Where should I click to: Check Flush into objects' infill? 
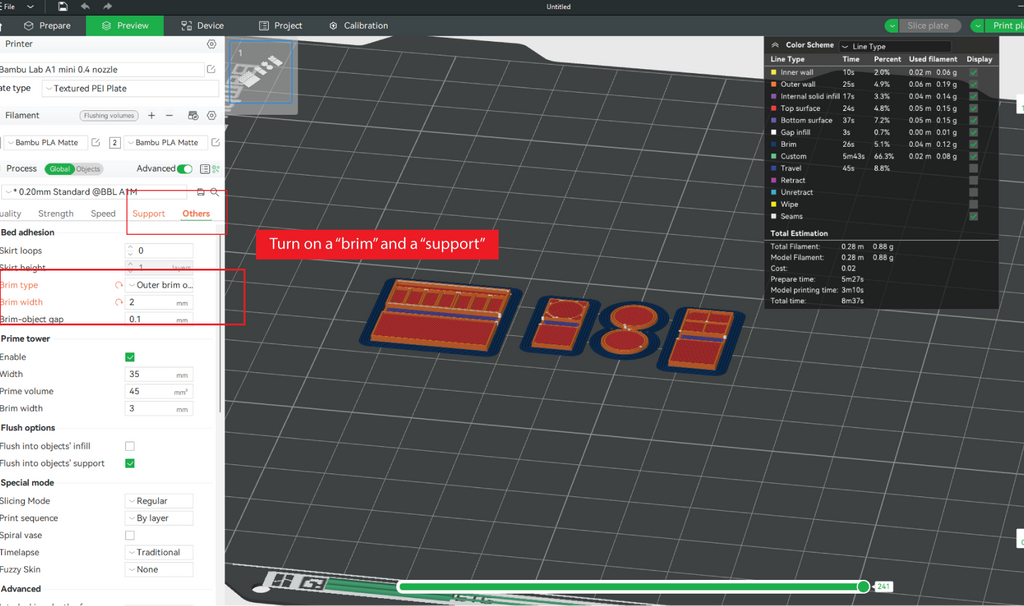pos(130,447)
